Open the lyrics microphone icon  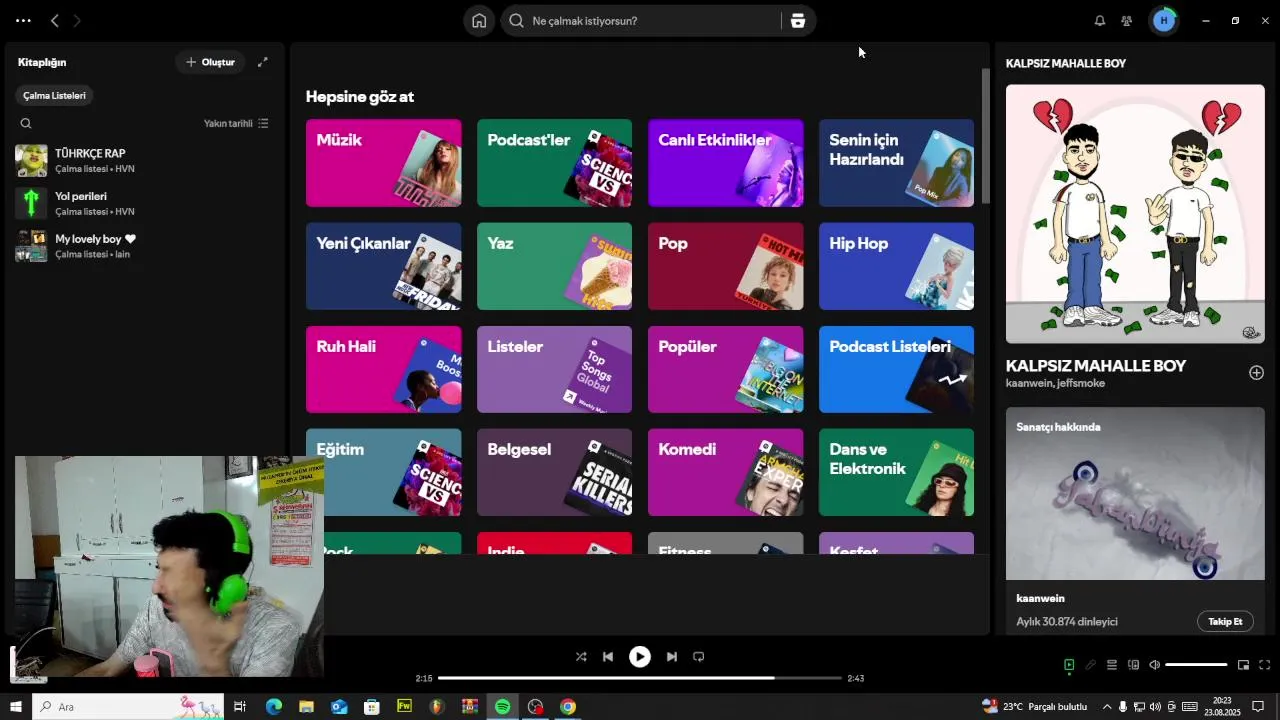click(x=1090, y=665)
